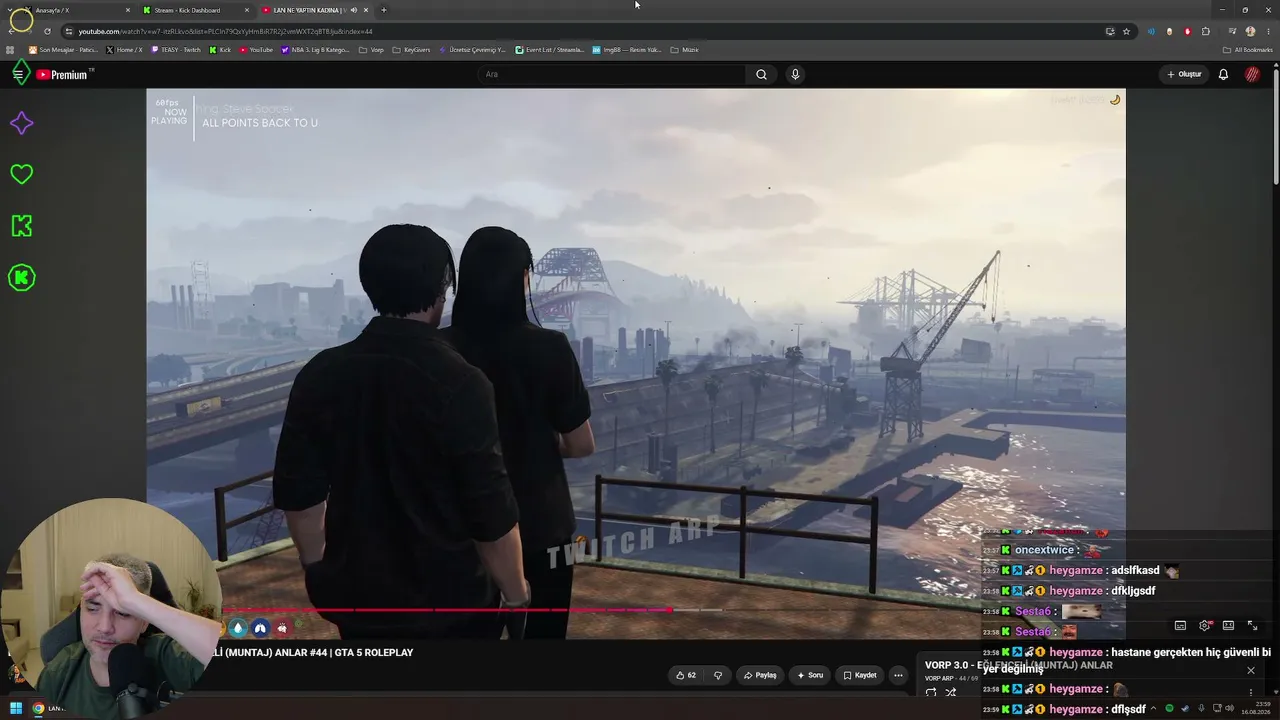Open the Windows Start menu

coord(16,709)
